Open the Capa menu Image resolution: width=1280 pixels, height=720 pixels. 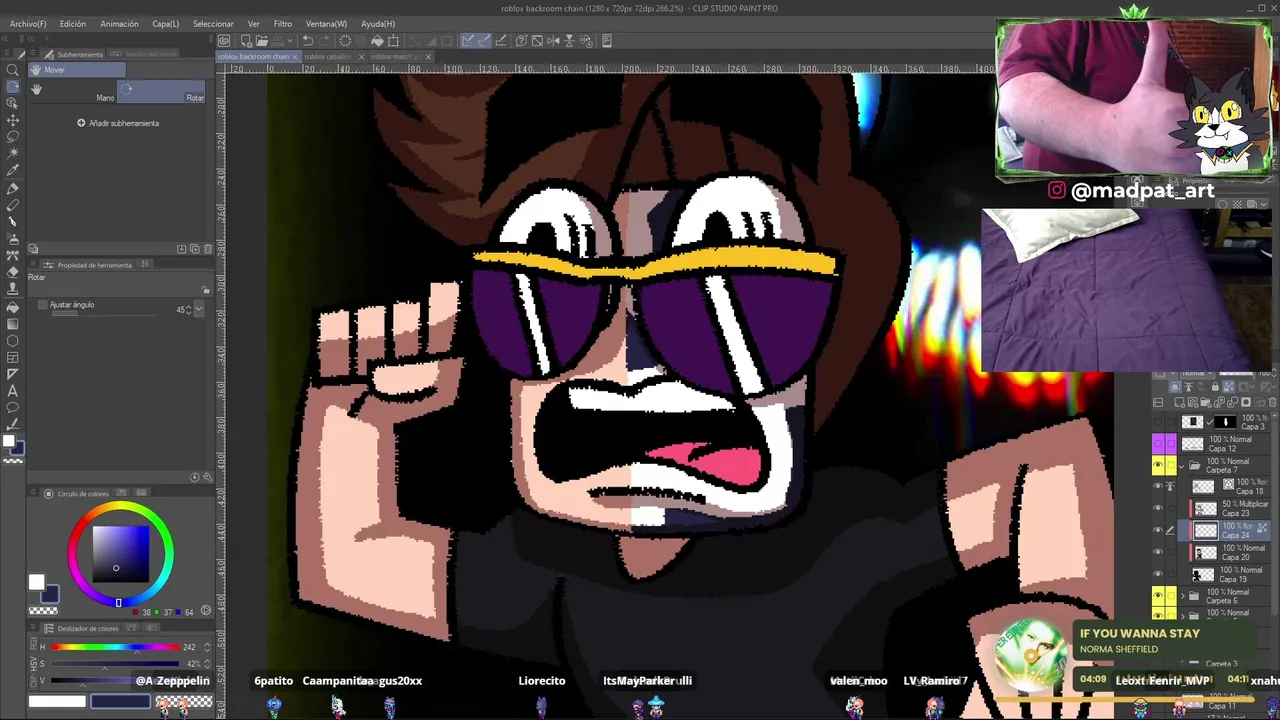[165, 23]
